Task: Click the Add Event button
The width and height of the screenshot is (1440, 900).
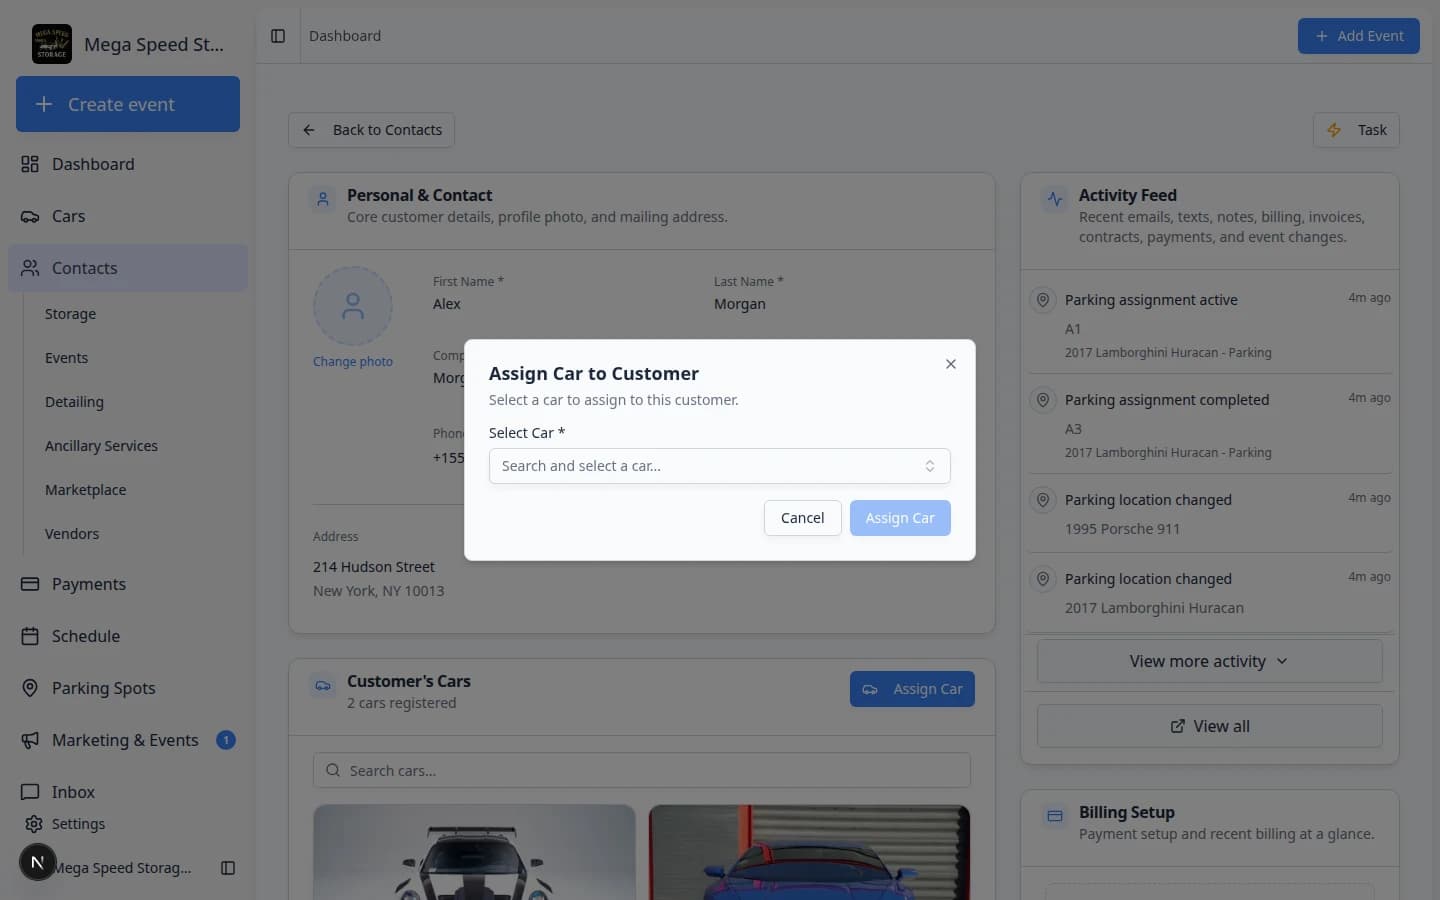Action: pyautogui.click(x=1358, y=36)
